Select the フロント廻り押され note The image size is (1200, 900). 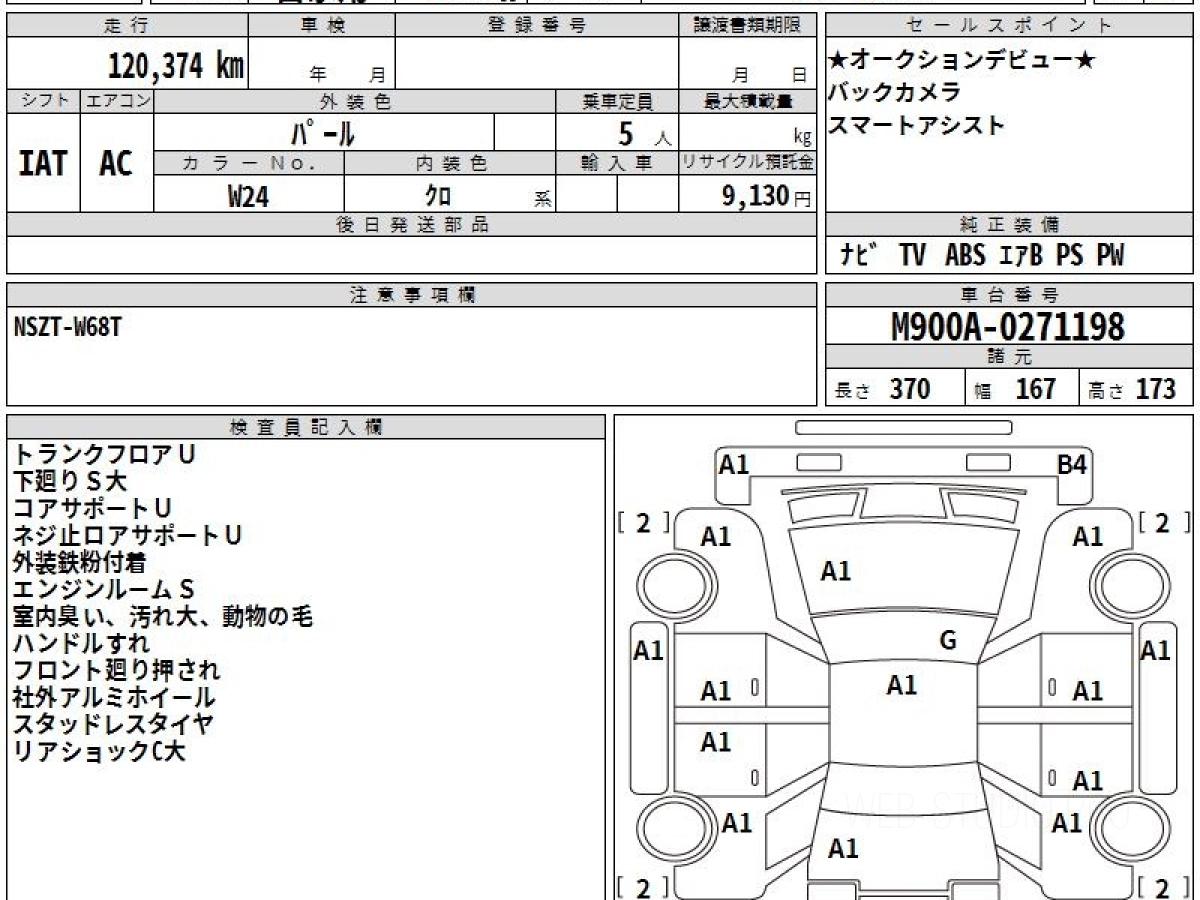(116, 670)
